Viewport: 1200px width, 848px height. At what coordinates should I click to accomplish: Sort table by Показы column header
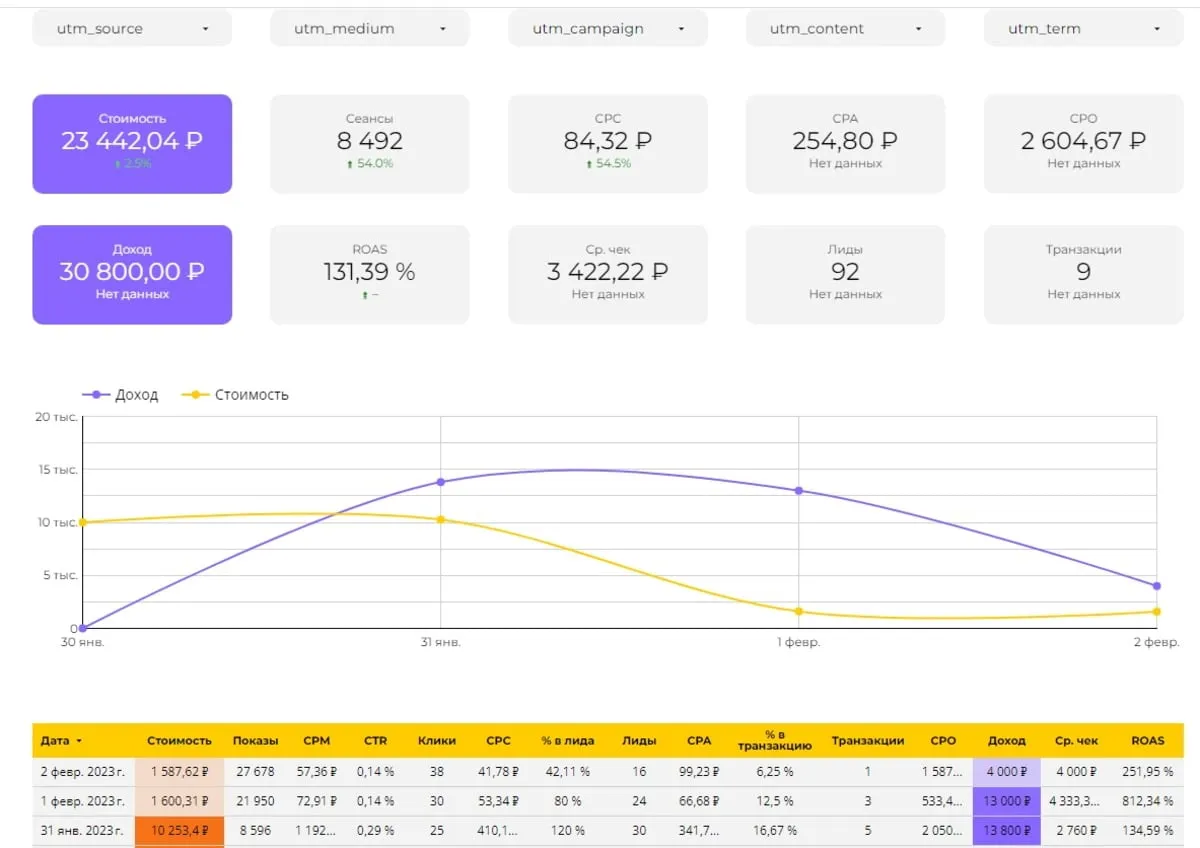coord(256,741)
